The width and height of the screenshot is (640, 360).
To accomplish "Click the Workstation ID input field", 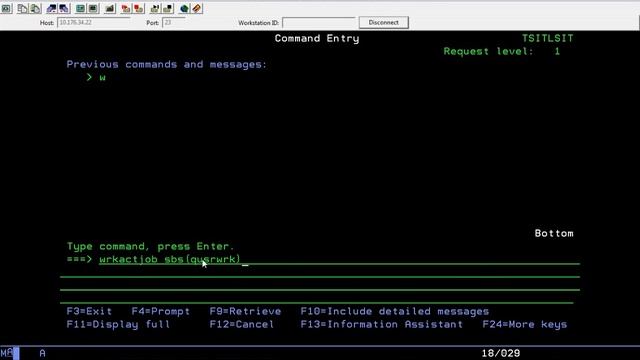I will point(319,22).
